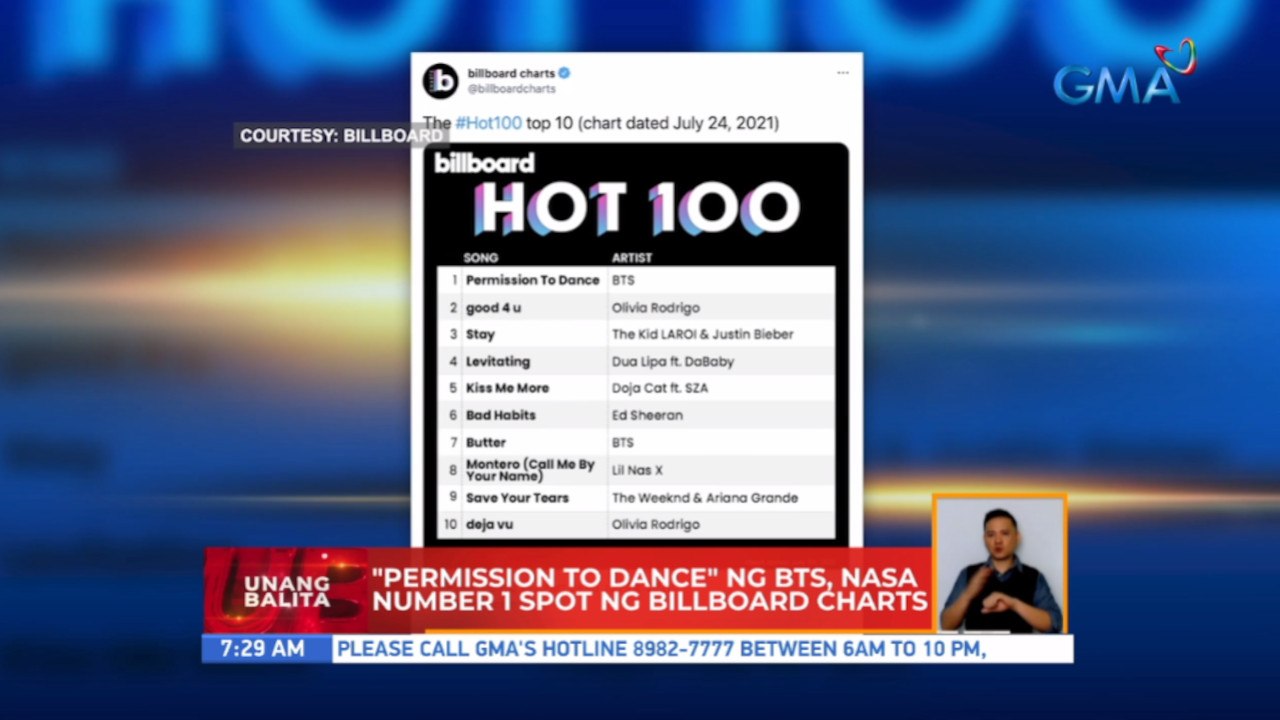1280x720 pixels.
Task: Click artist 'Ed Sheeran'
Action: (647, 415)
